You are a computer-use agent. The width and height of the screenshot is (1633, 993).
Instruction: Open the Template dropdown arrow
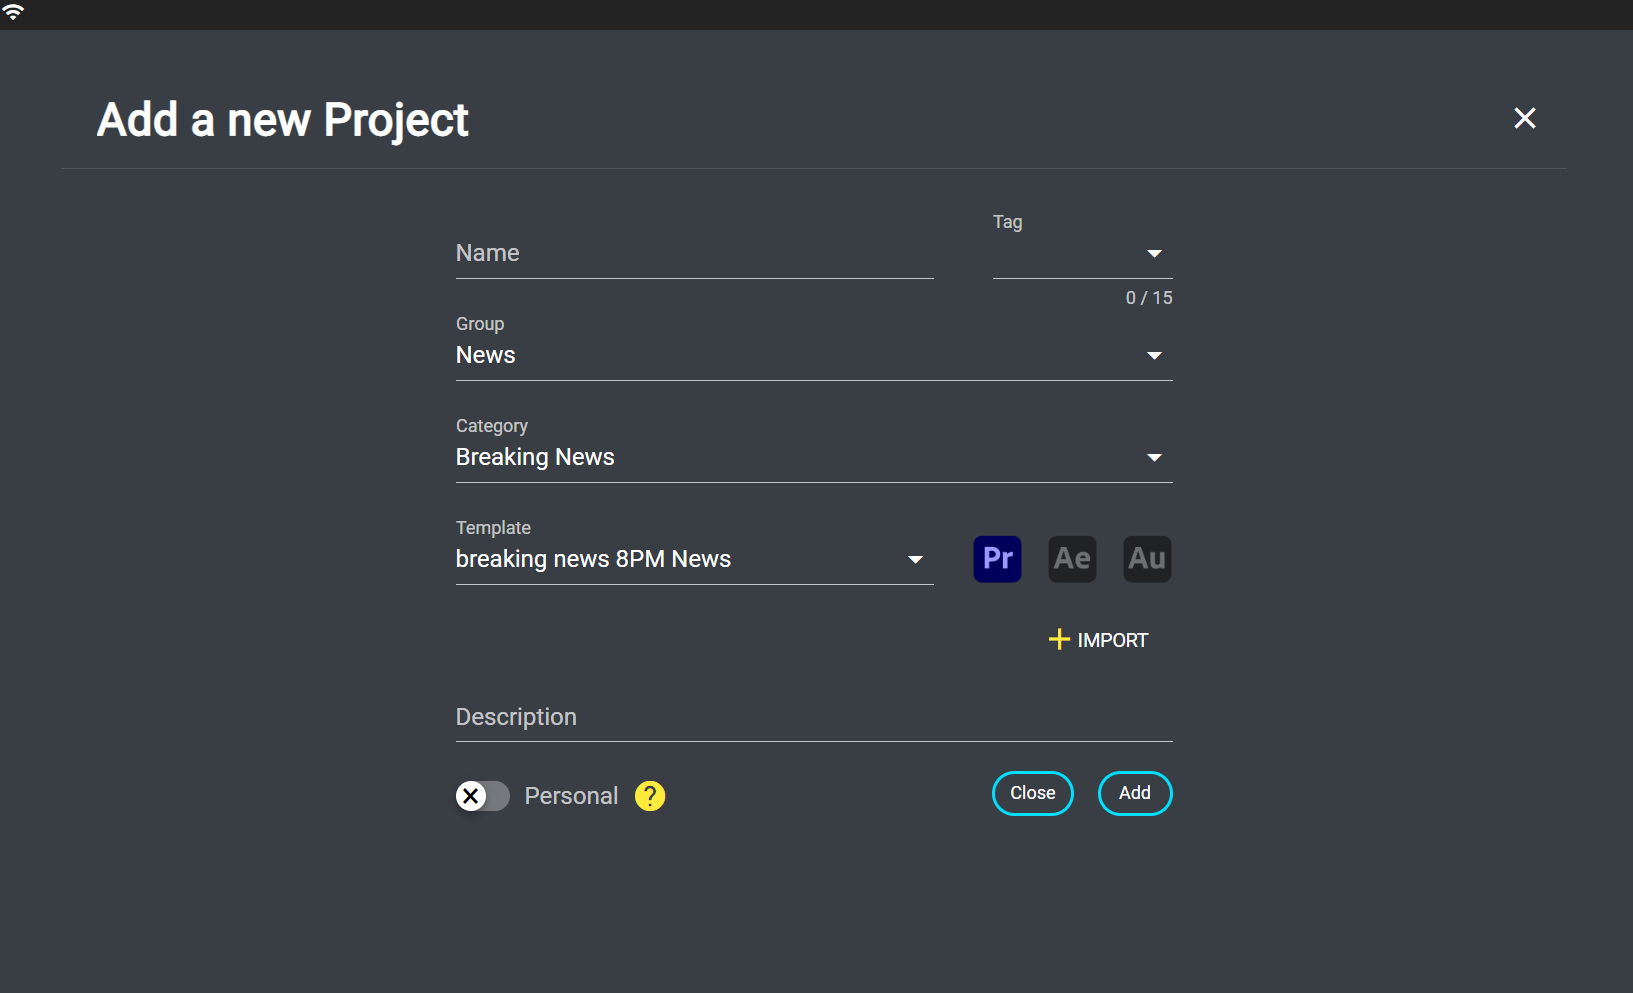pyautogui.click(x=915, y=560)
